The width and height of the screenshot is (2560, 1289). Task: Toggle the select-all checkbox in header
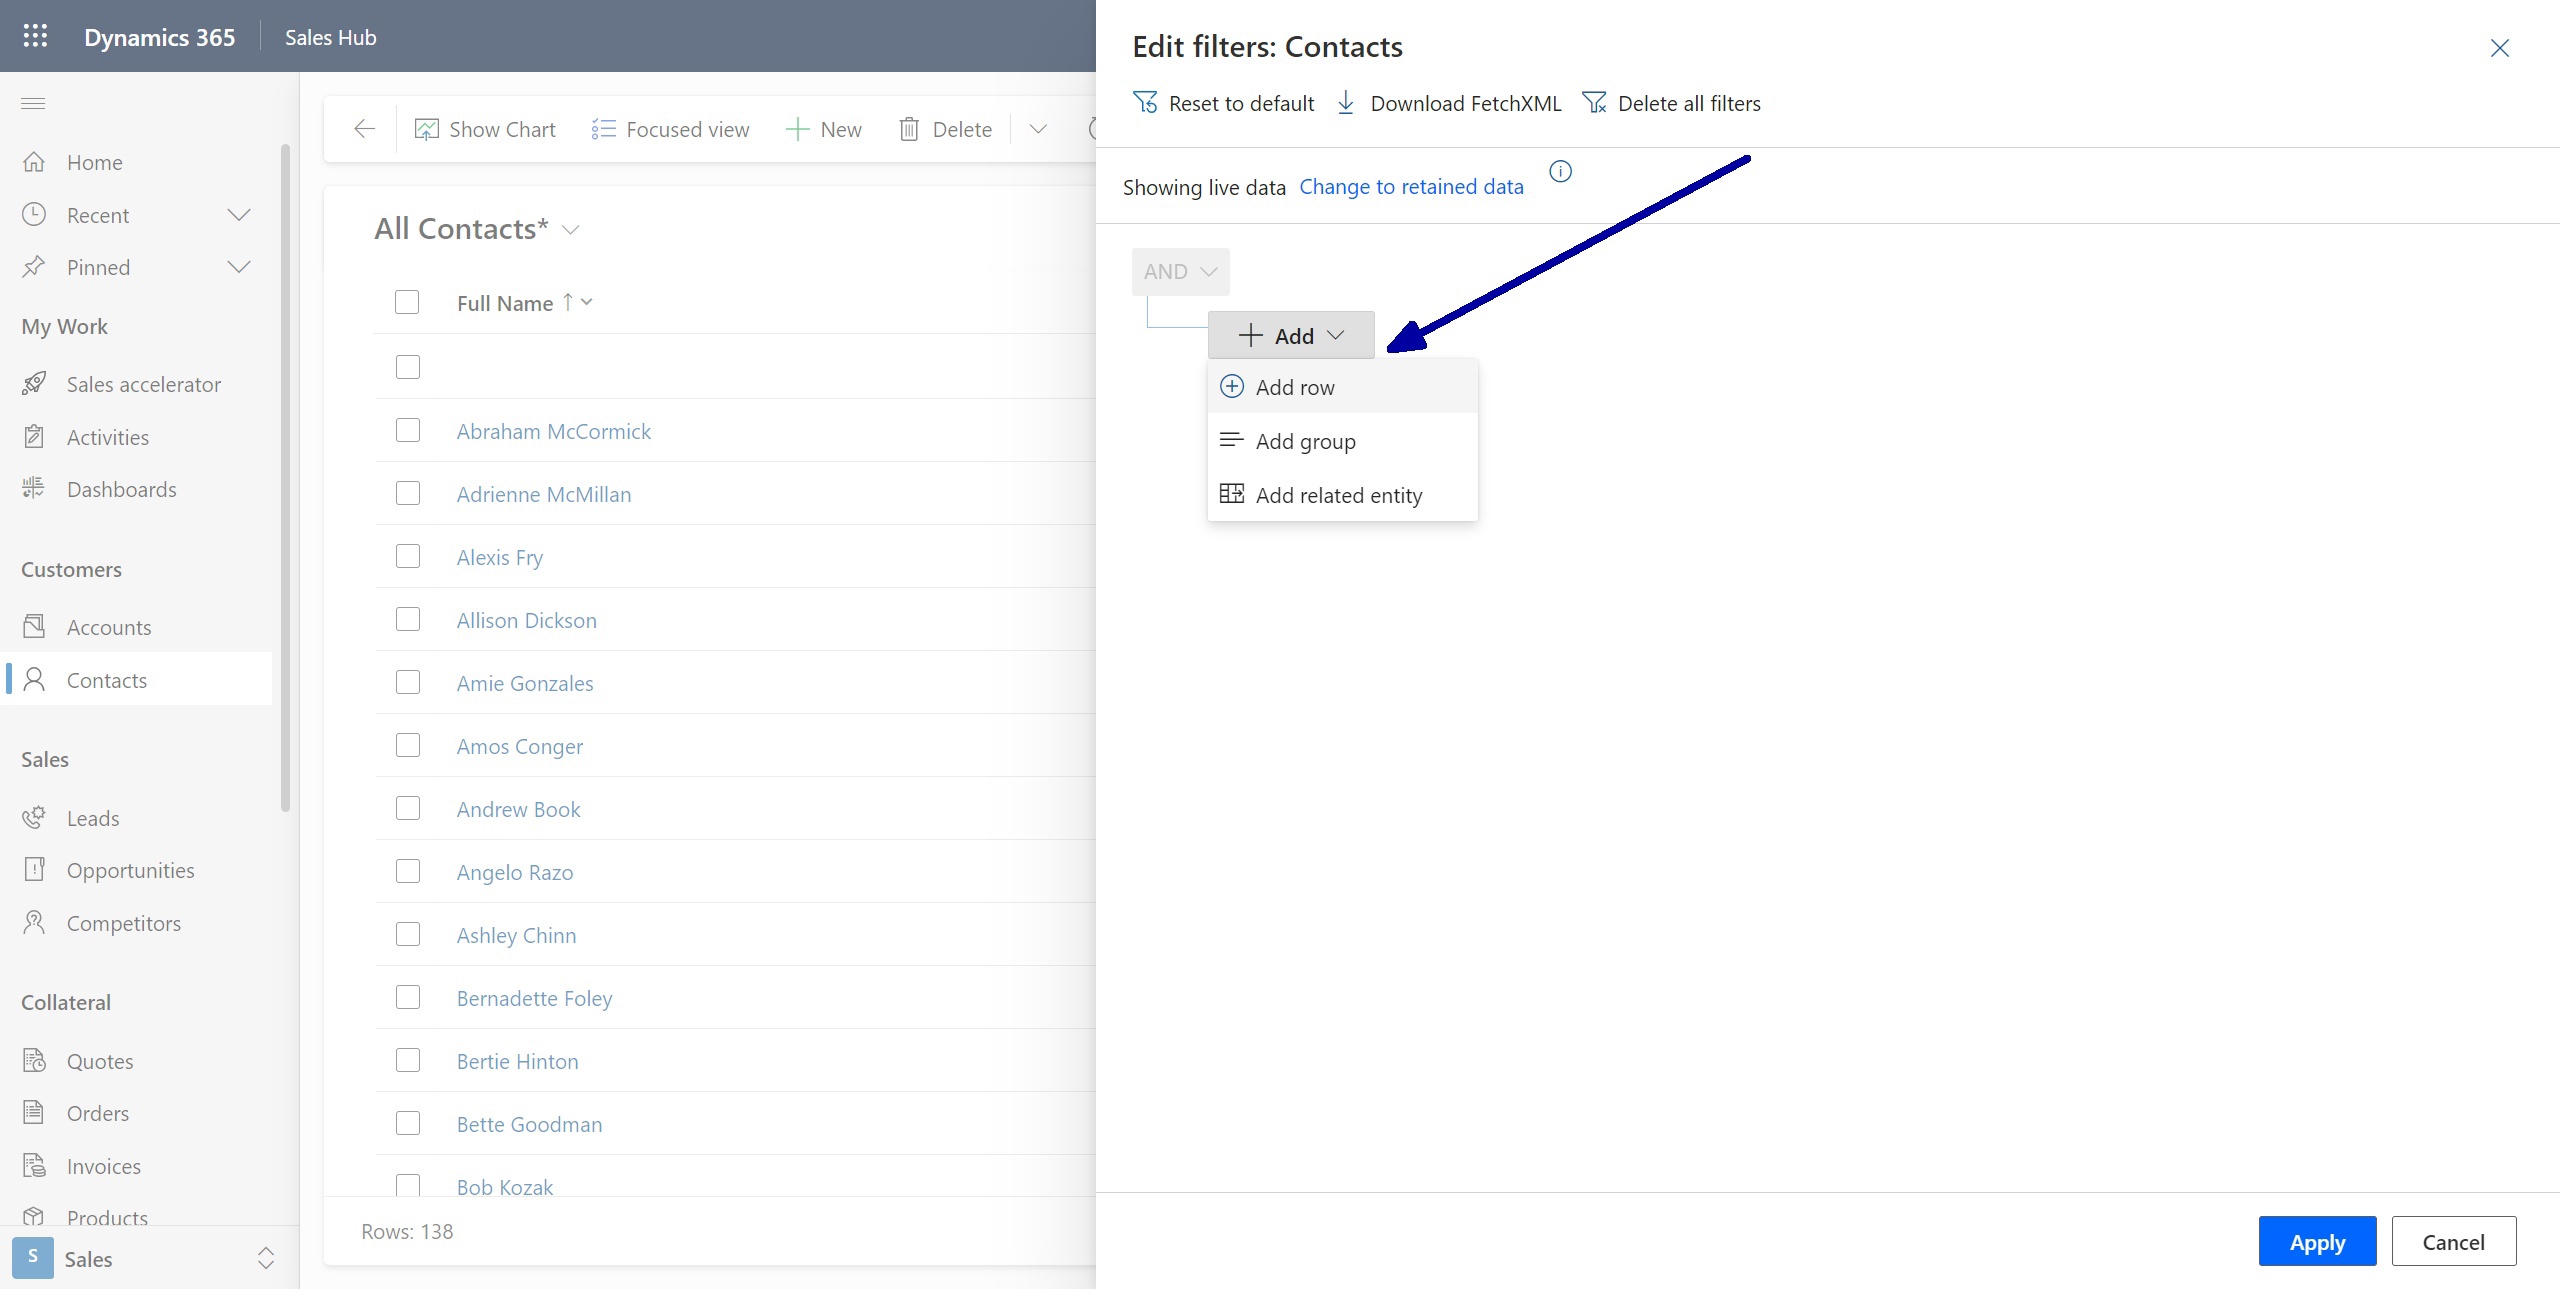[x=407, y=302]
